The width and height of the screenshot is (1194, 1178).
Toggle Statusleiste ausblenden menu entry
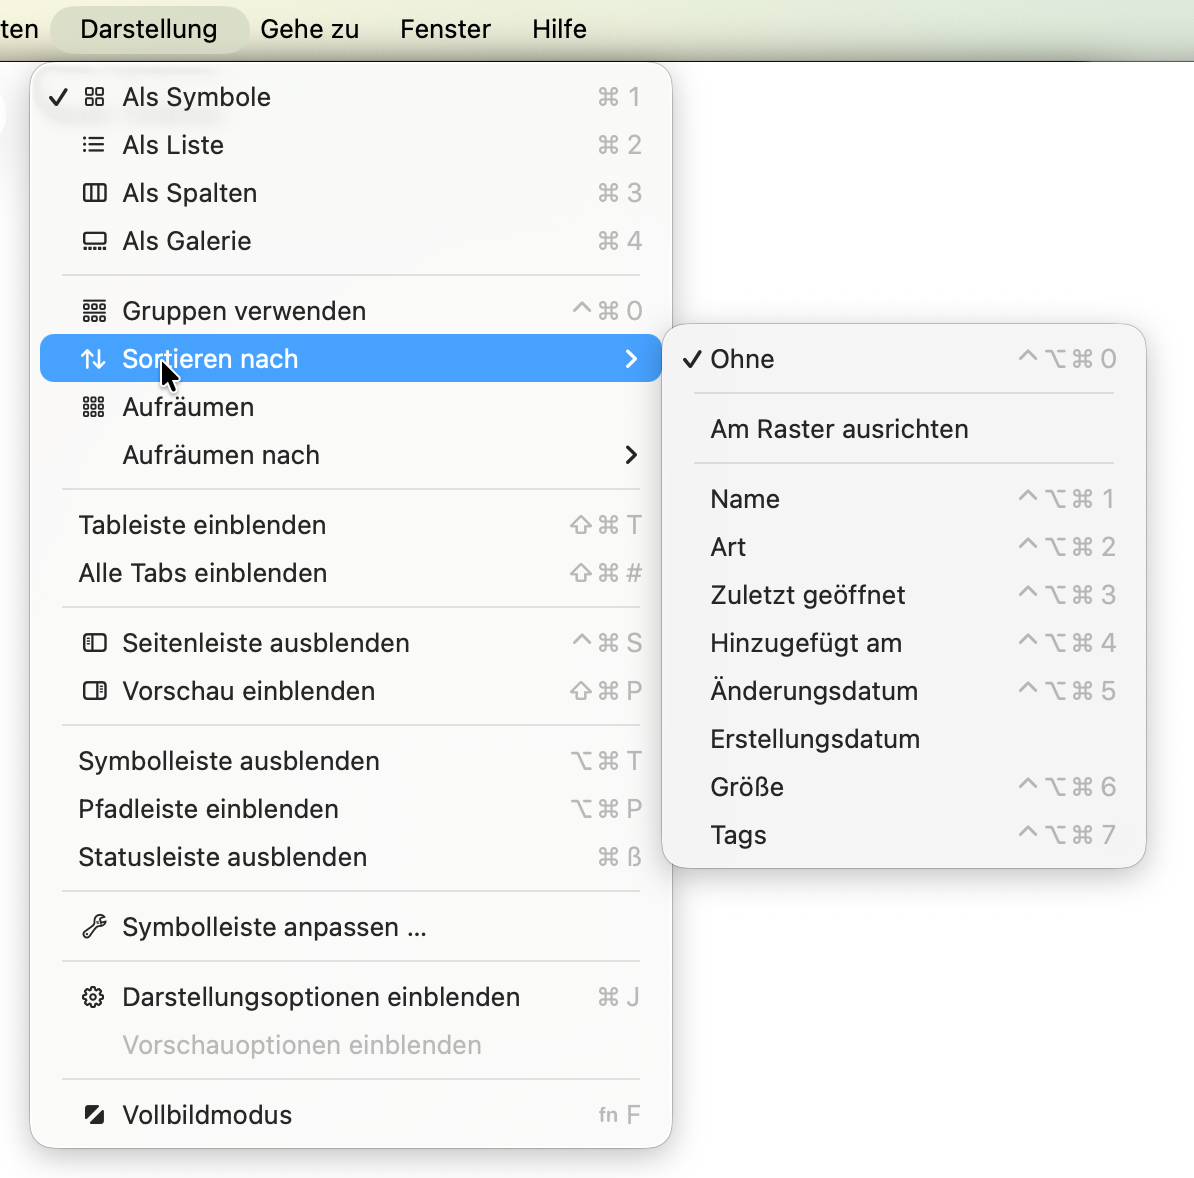click(223, 857)
